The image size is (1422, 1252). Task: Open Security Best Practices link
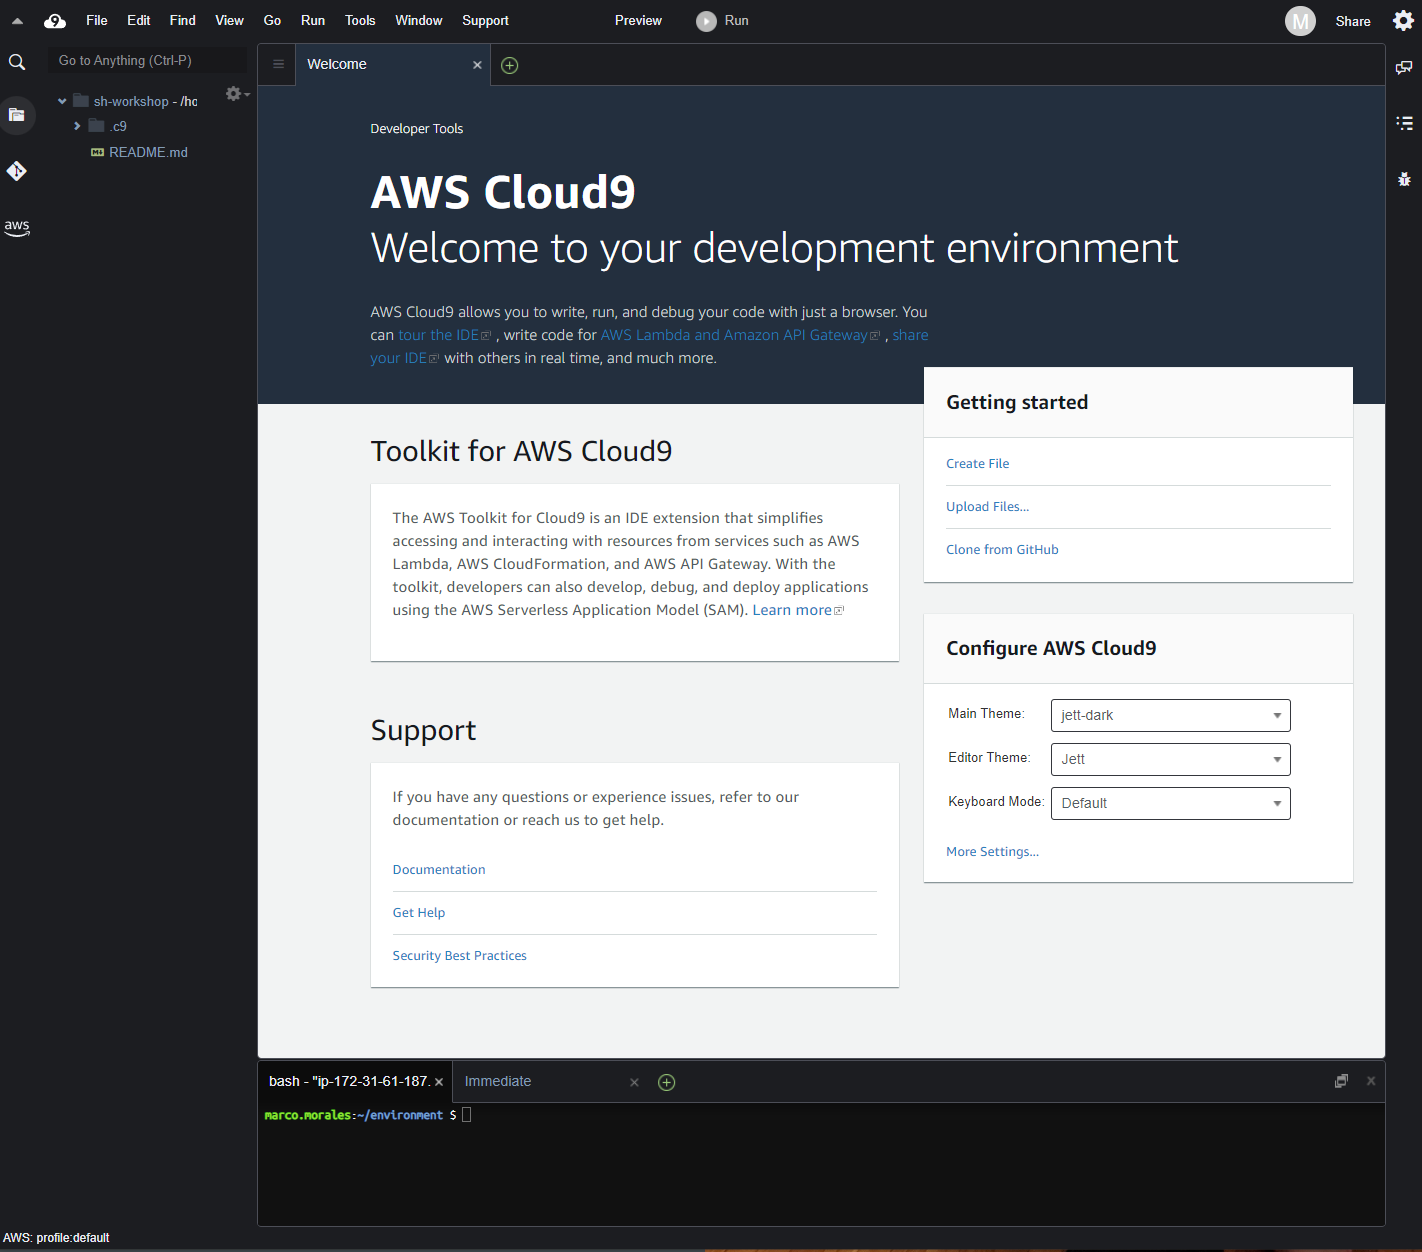(459, 956)
